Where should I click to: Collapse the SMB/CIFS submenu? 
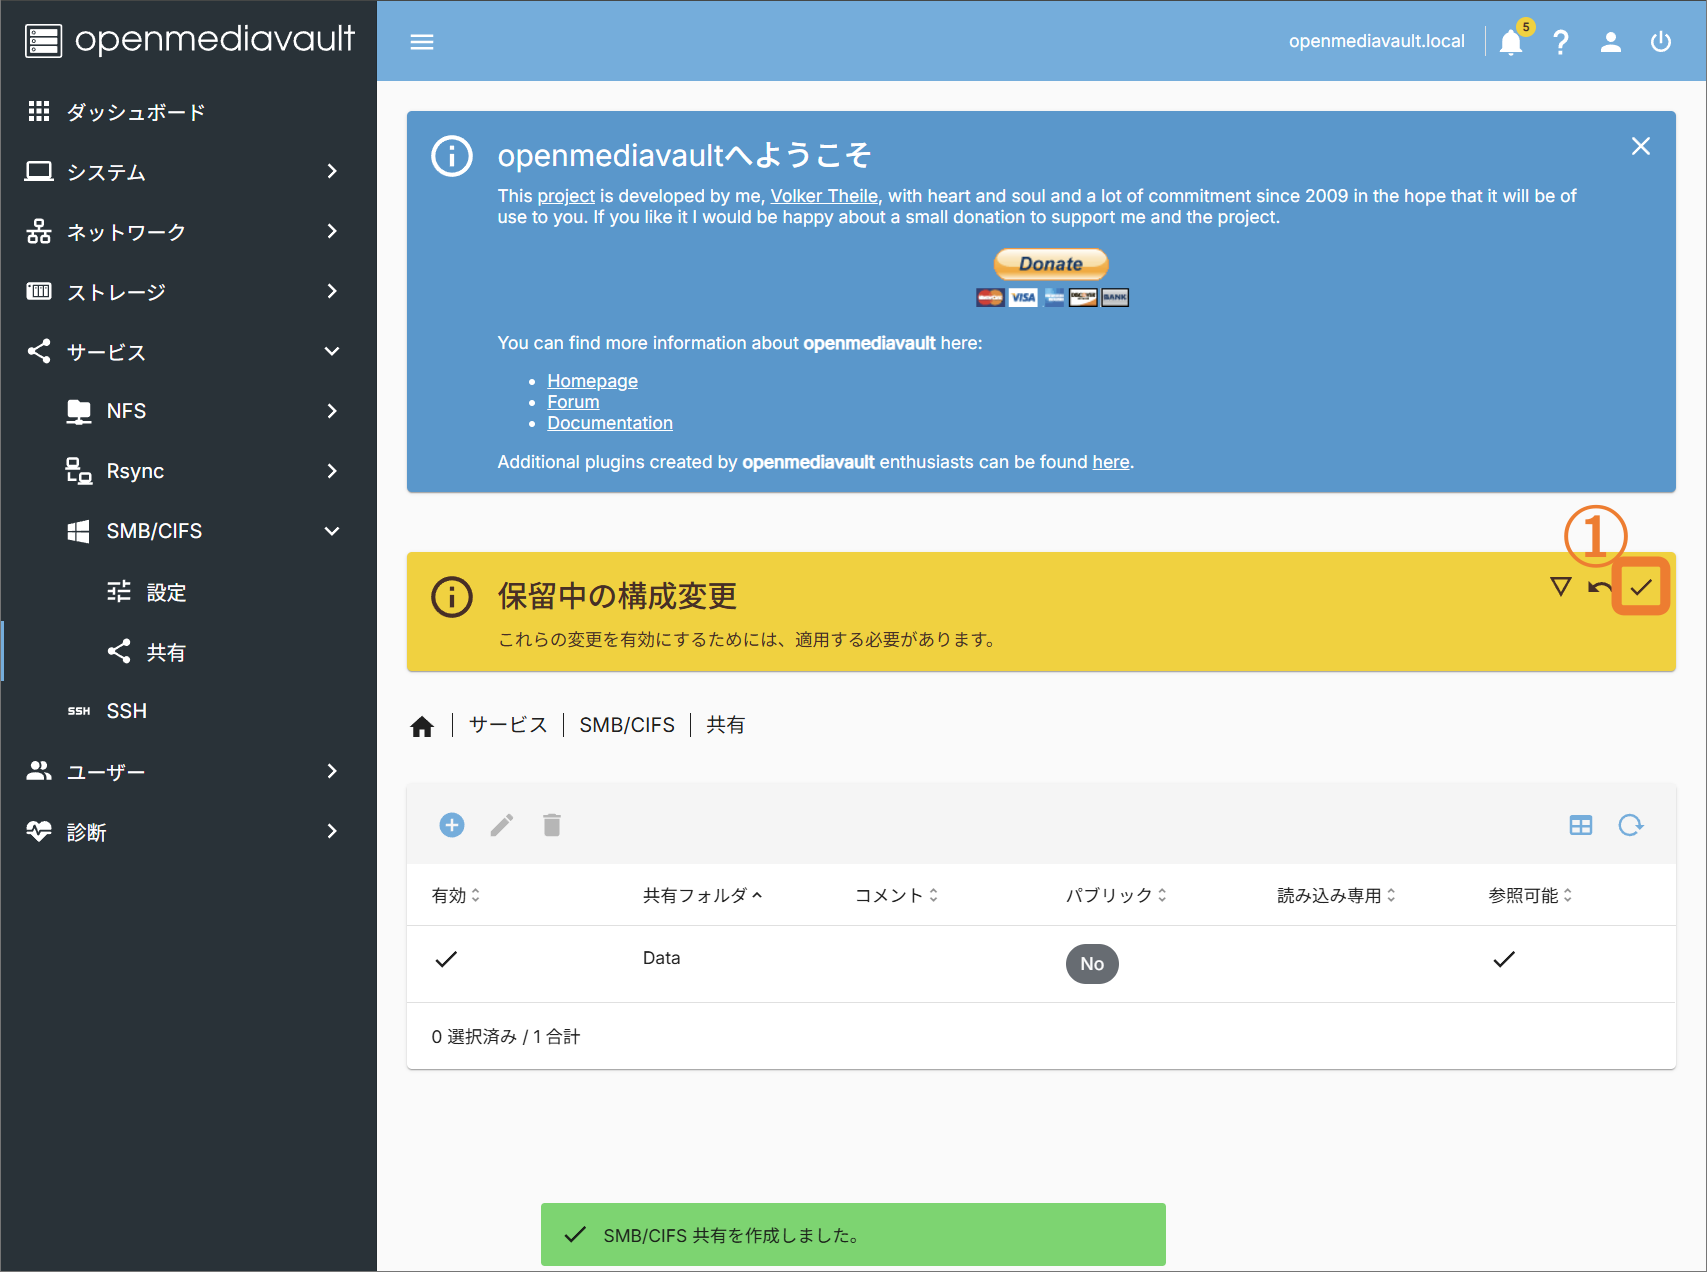pos(188,531)
